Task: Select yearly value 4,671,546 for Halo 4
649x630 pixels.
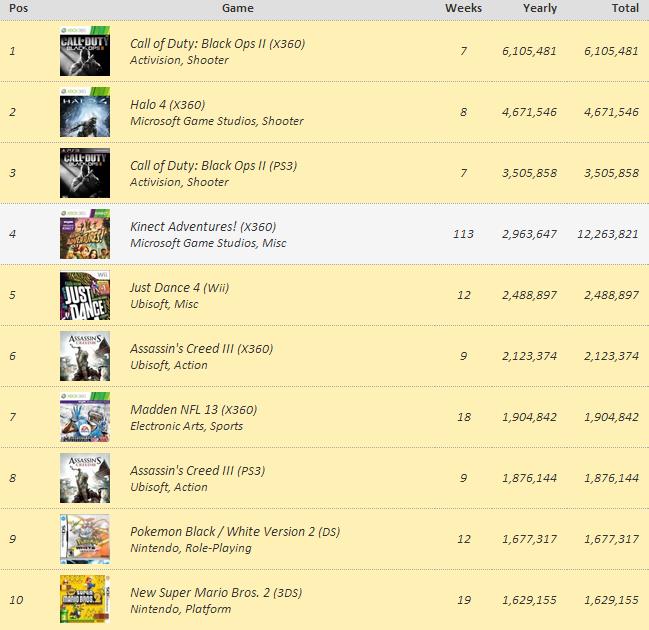Action: point(529,112)
